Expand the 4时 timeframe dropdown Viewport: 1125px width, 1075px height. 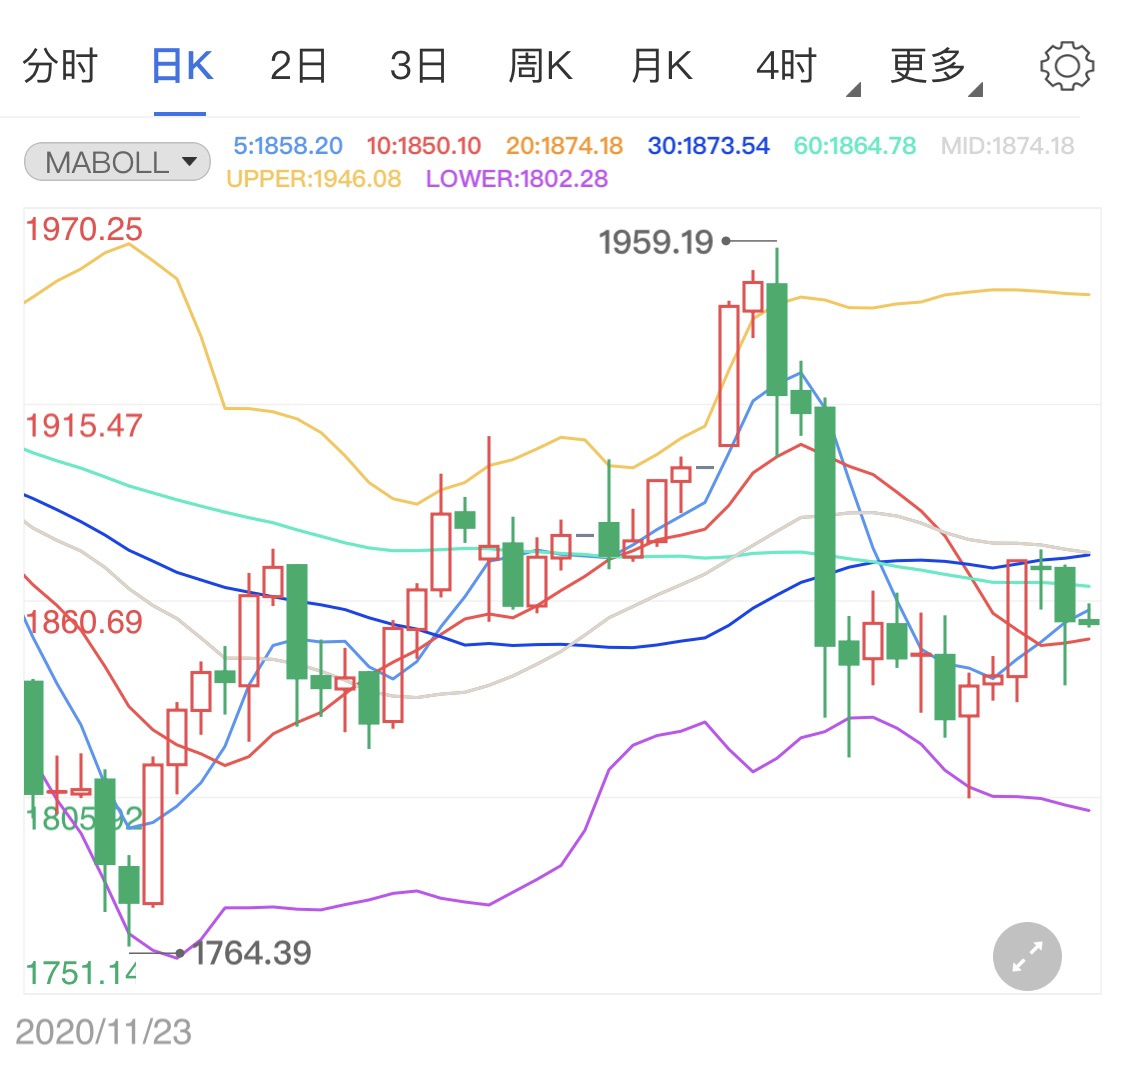pos(788,67)
